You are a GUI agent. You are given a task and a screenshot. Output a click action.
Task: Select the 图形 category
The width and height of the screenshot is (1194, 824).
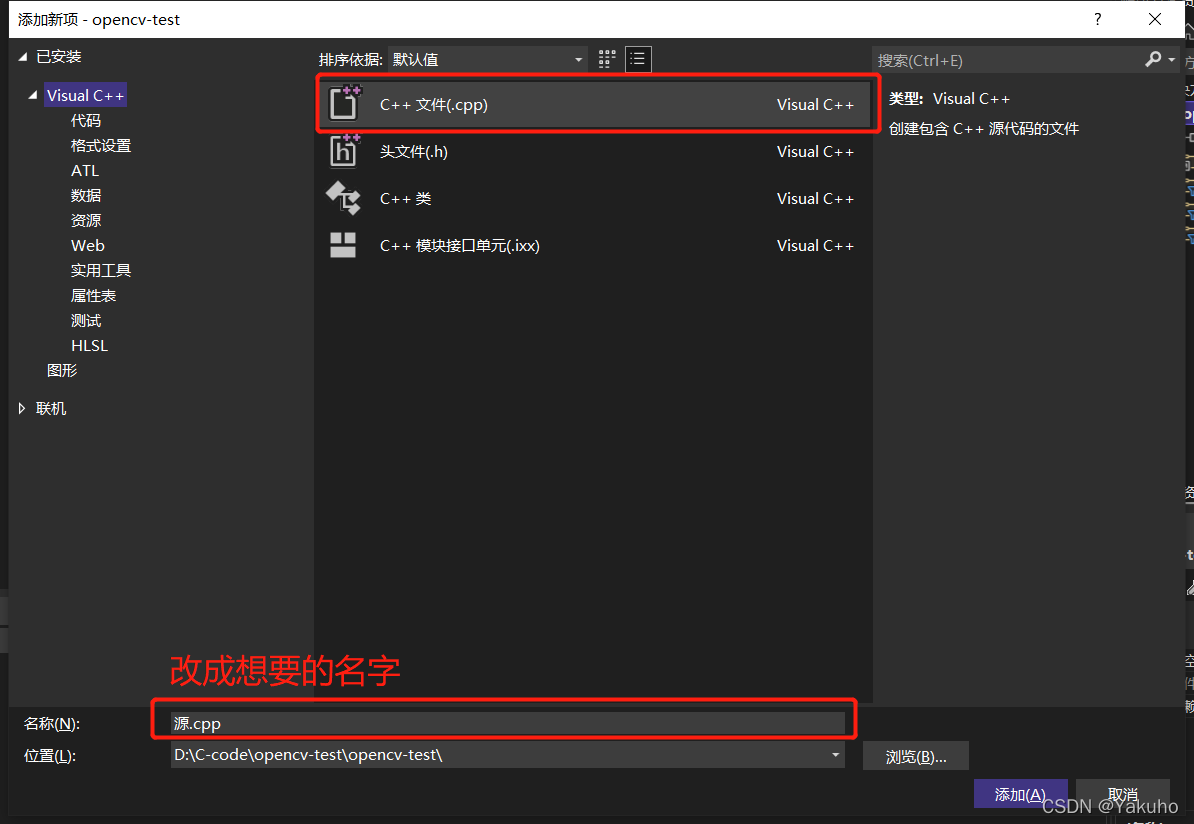[62, 370]
